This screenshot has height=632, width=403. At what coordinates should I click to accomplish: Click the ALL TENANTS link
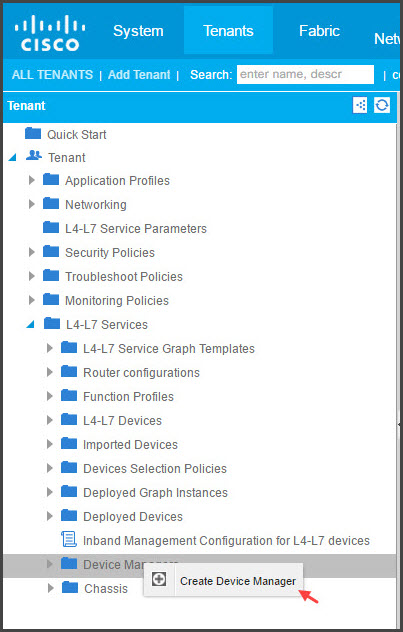52,75
